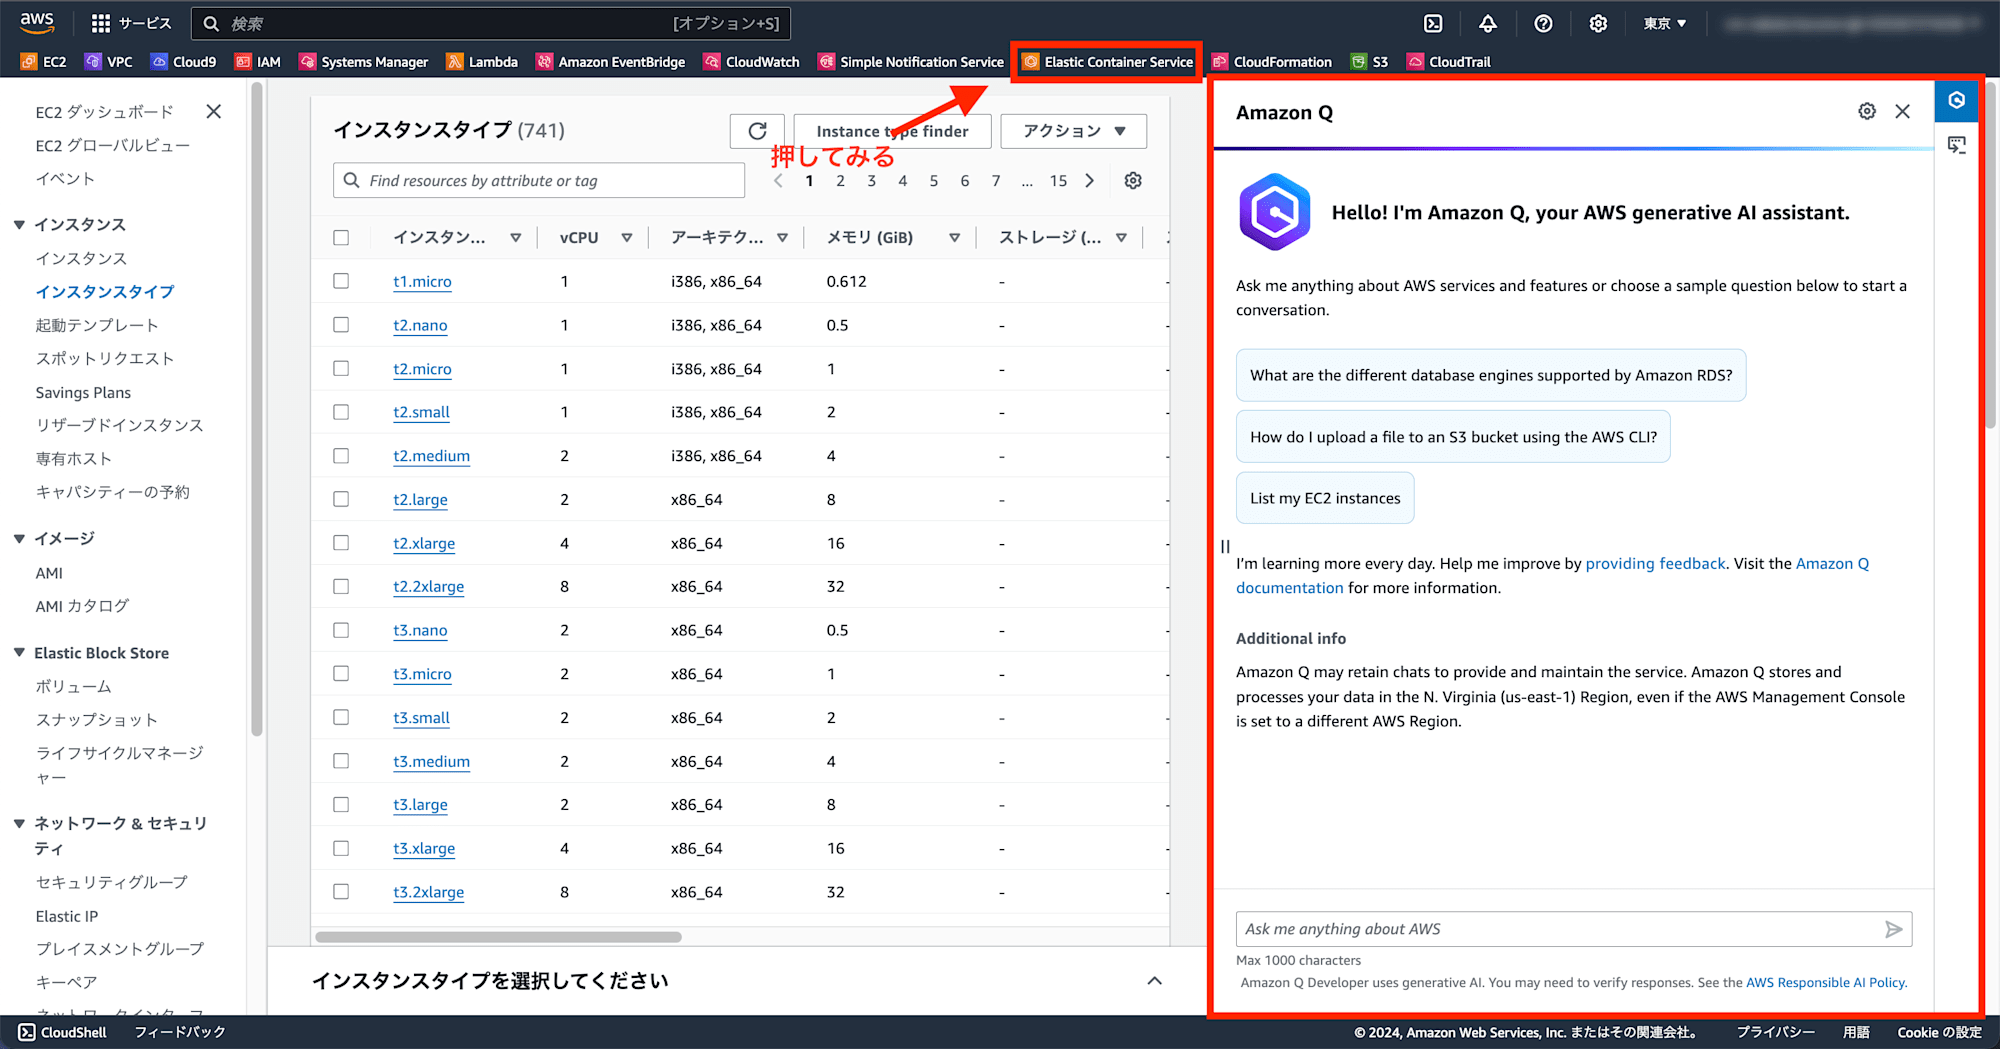Viewport: 2000px width, 1049px height.
Task: Collapse the Elastic Block Store section
Action: click(x=19, y=653)
